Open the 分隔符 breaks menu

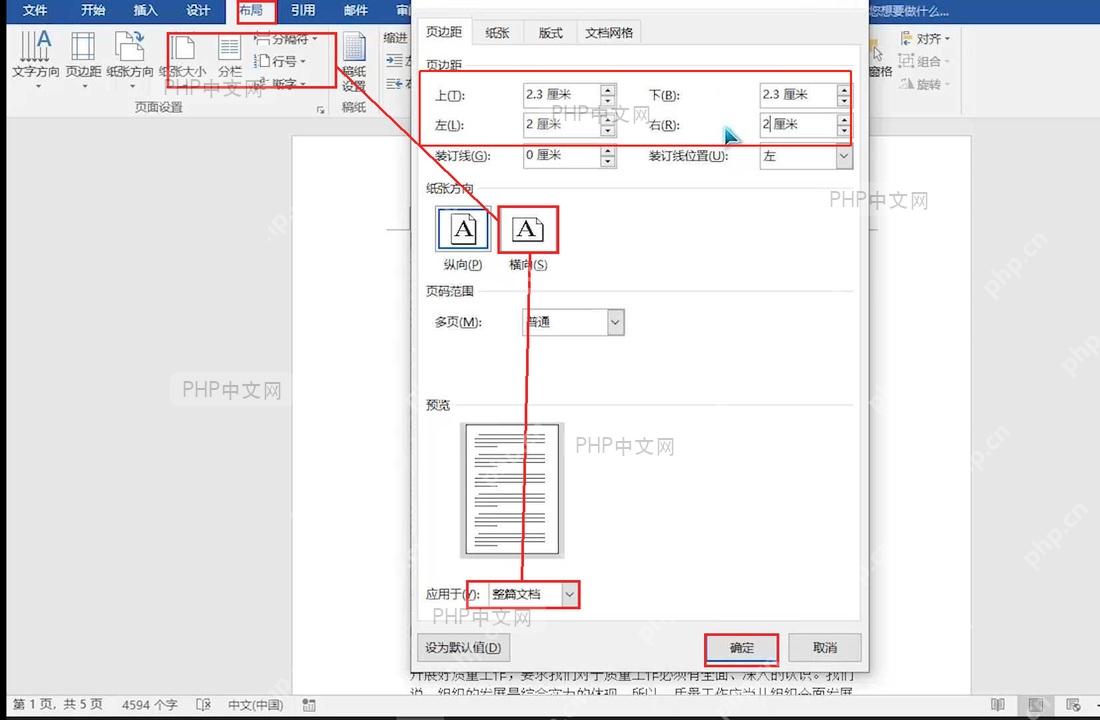[286, 39]
